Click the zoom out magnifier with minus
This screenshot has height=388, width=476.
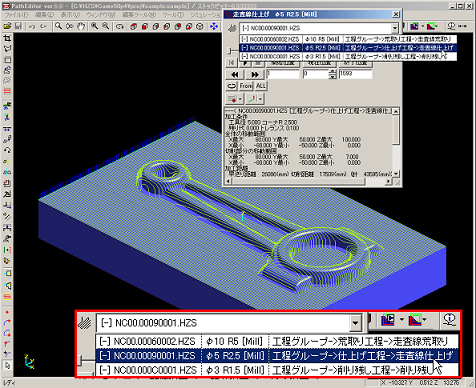tap(106, 26)
